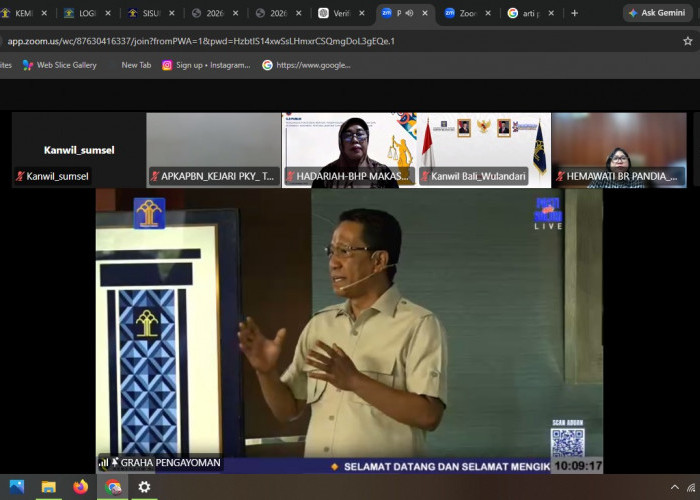
Task: Close the Verif tab
Action: click(x=362, y=13)
